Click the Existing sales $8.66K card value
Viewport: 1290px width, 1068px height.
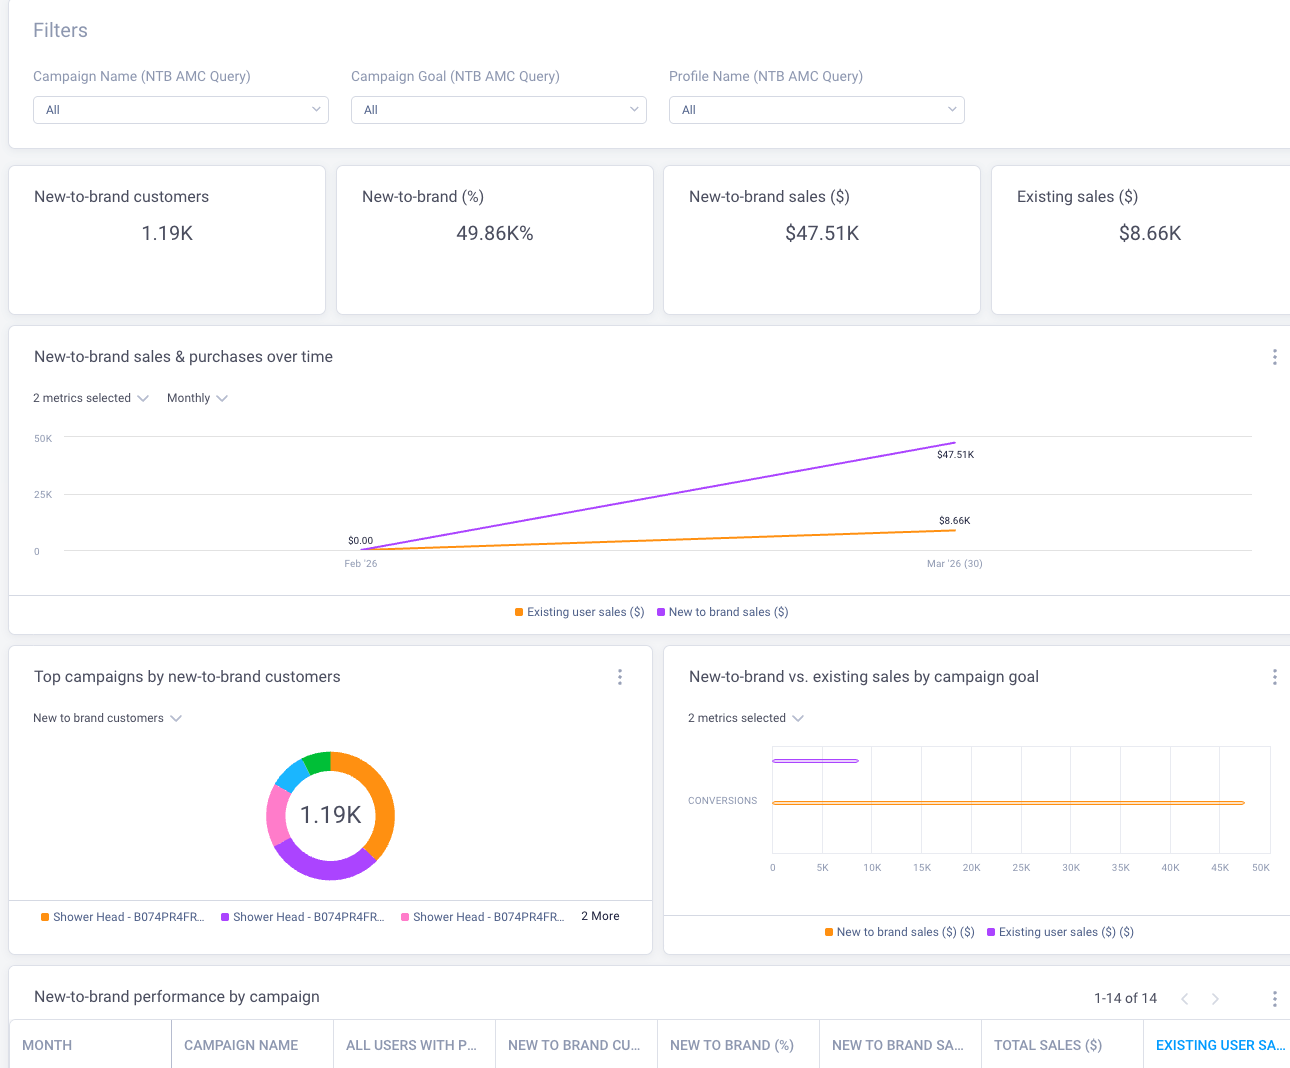click(1150, 233)
